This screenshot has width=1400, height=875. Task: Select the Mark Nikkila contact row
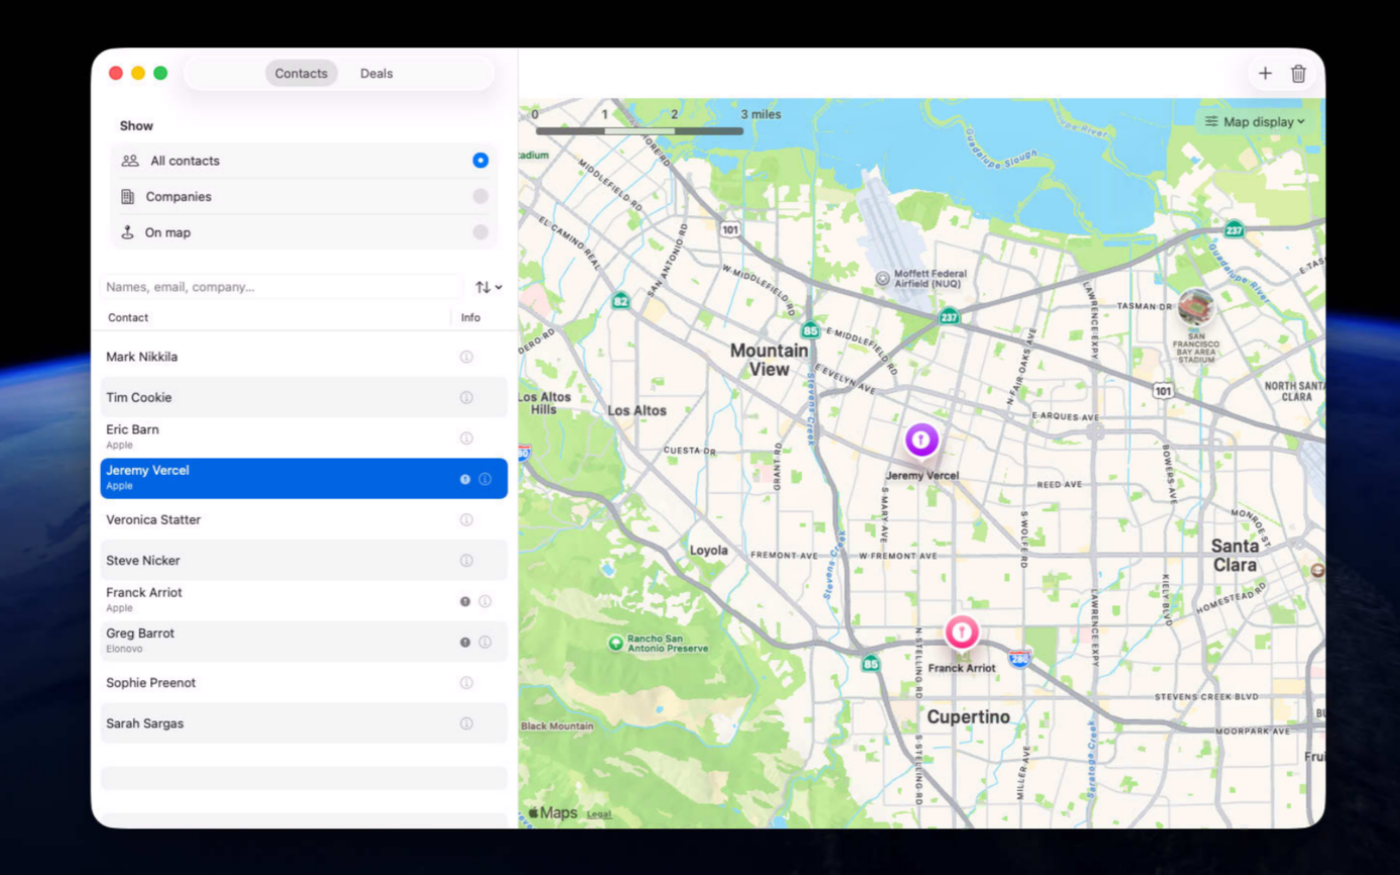coord(304,357)
